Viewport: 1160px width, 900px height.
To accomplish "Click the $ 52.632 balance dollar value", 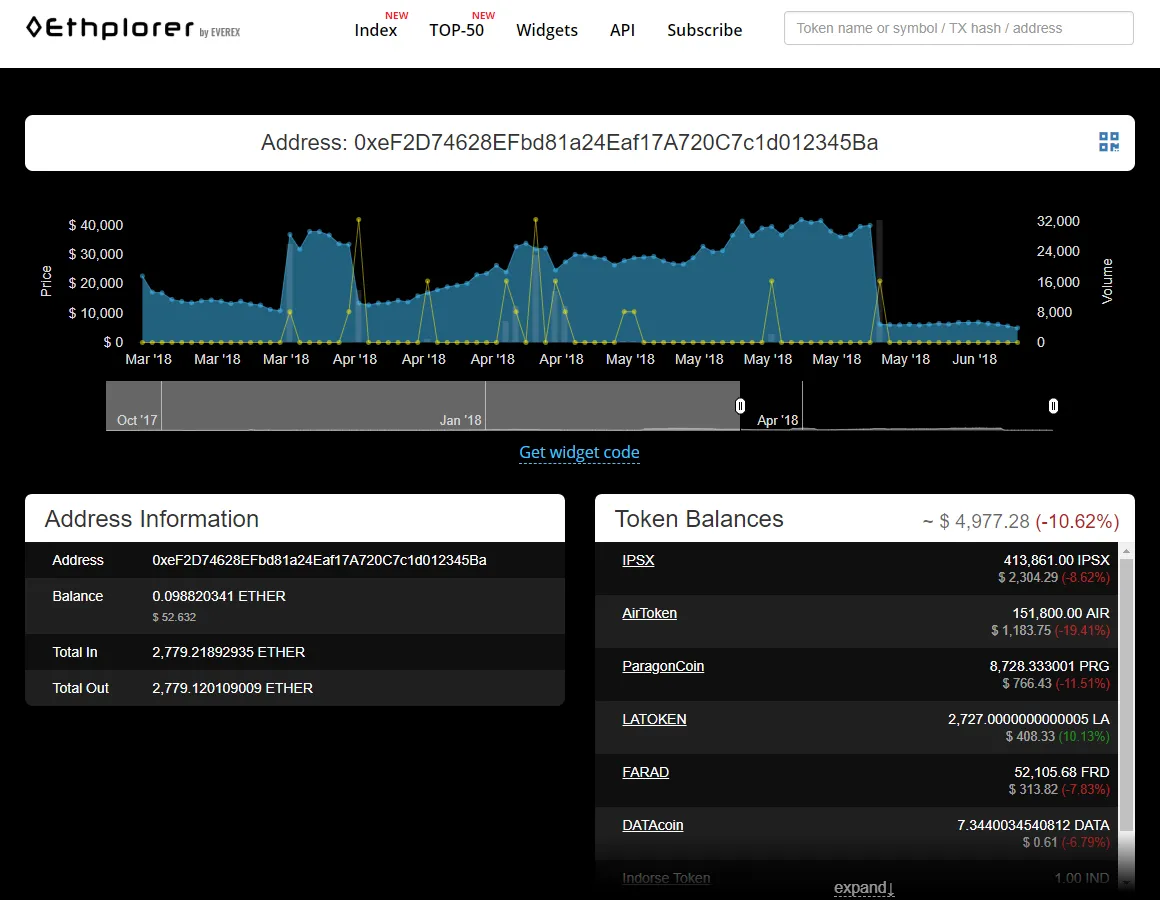I will click(174, 617).
